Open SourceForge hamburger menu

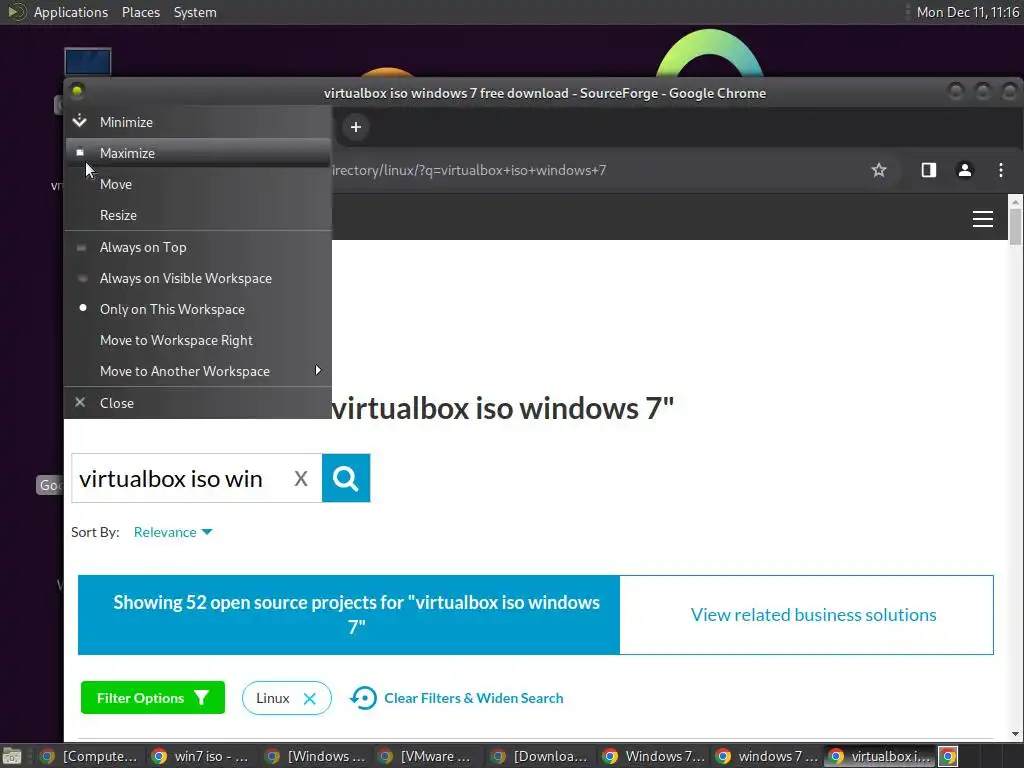tap(983, 219)
